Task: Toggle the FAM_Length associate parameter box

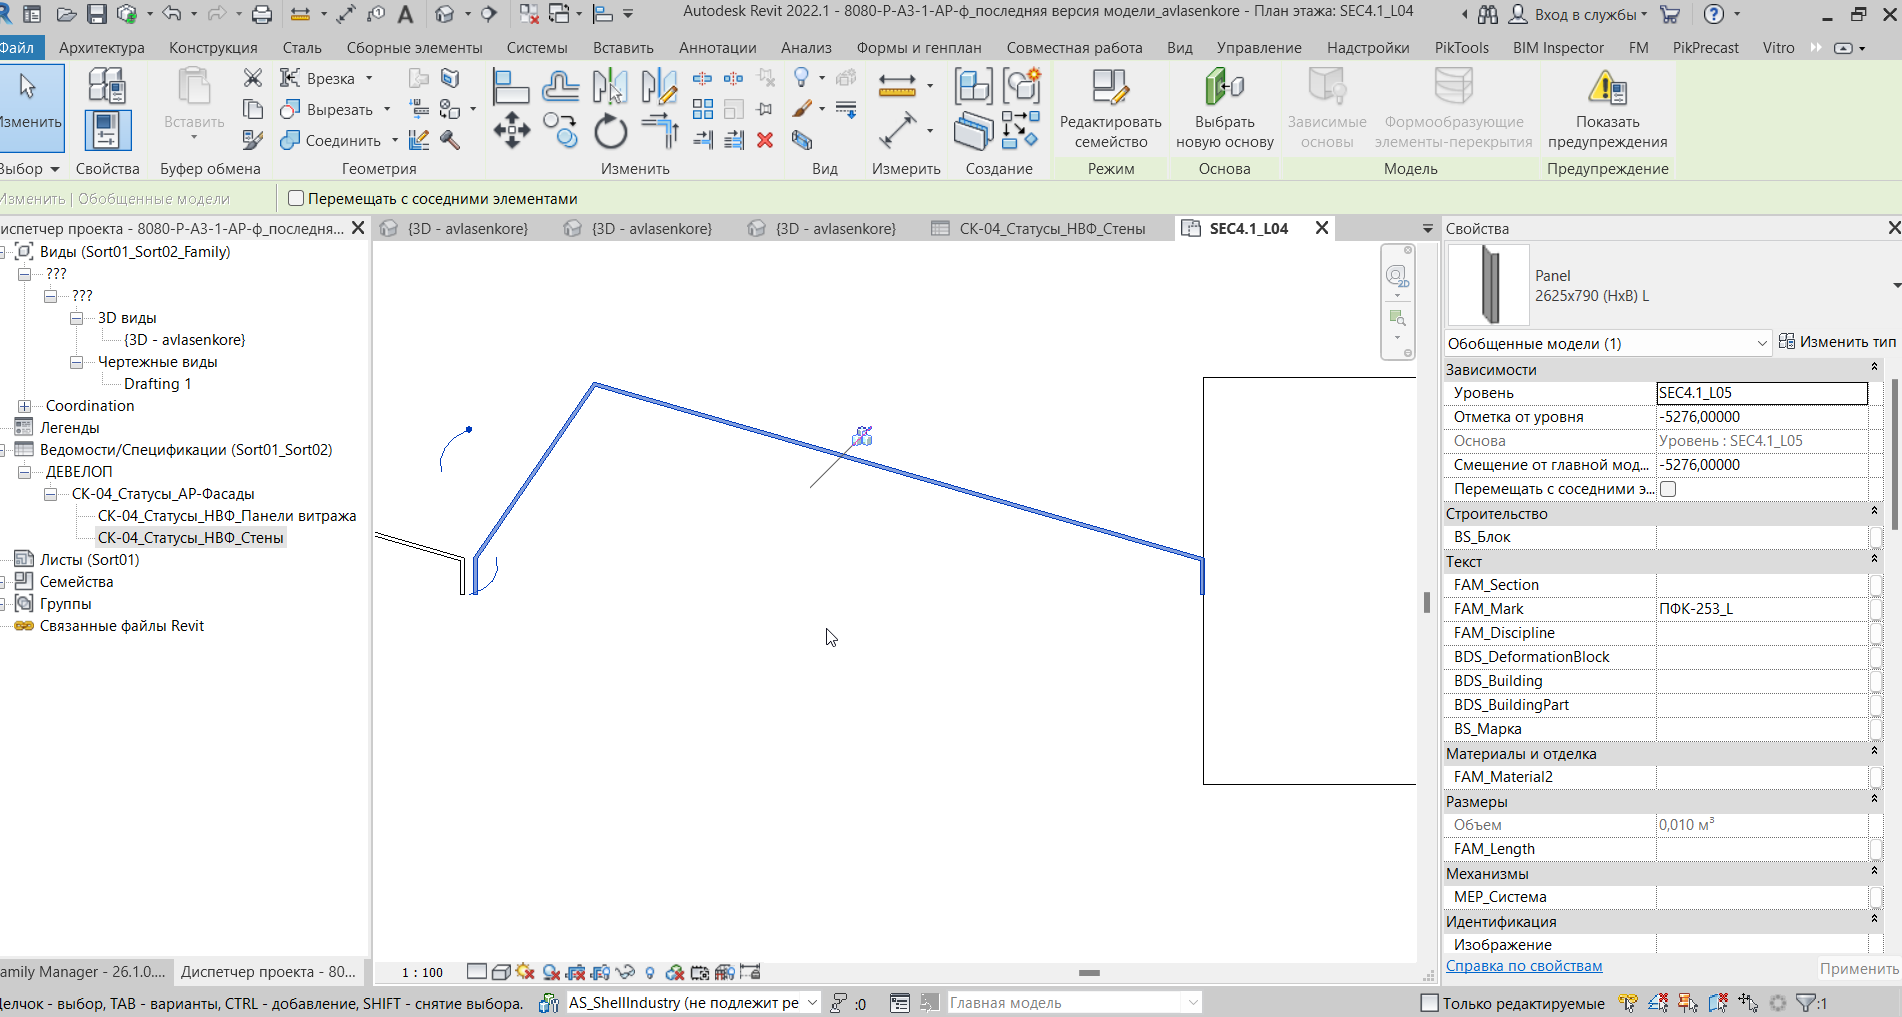Action: click(x=1876, y=849)
